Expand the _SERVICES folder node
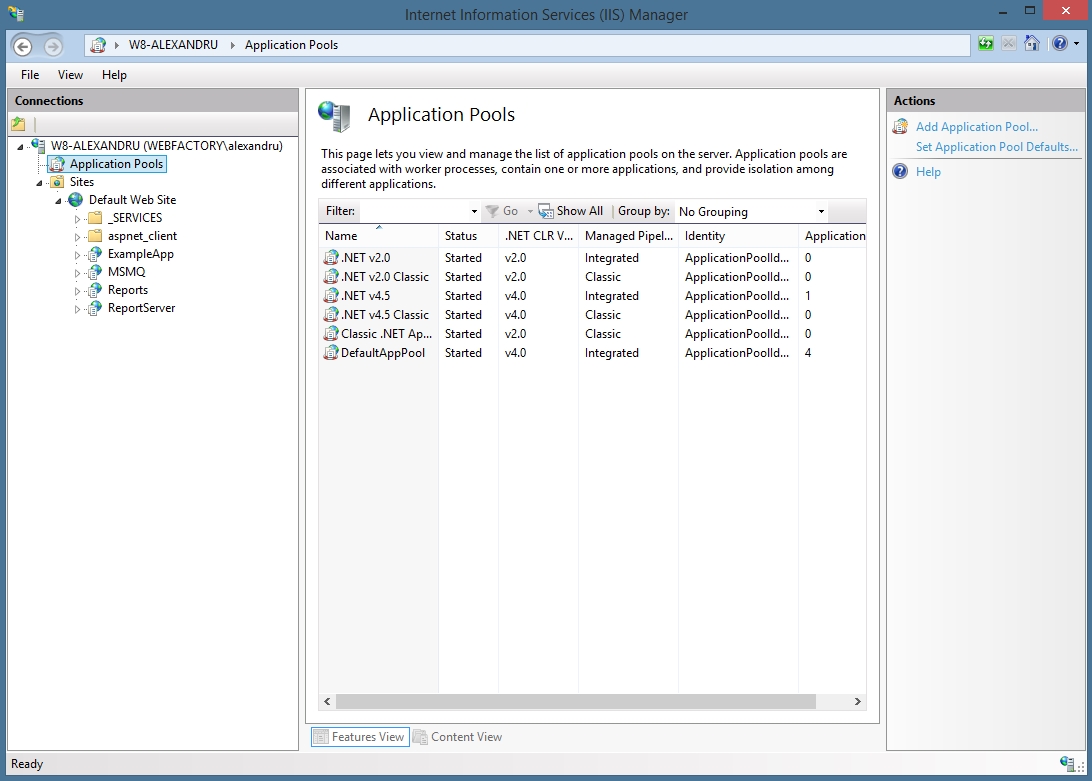 78,218
